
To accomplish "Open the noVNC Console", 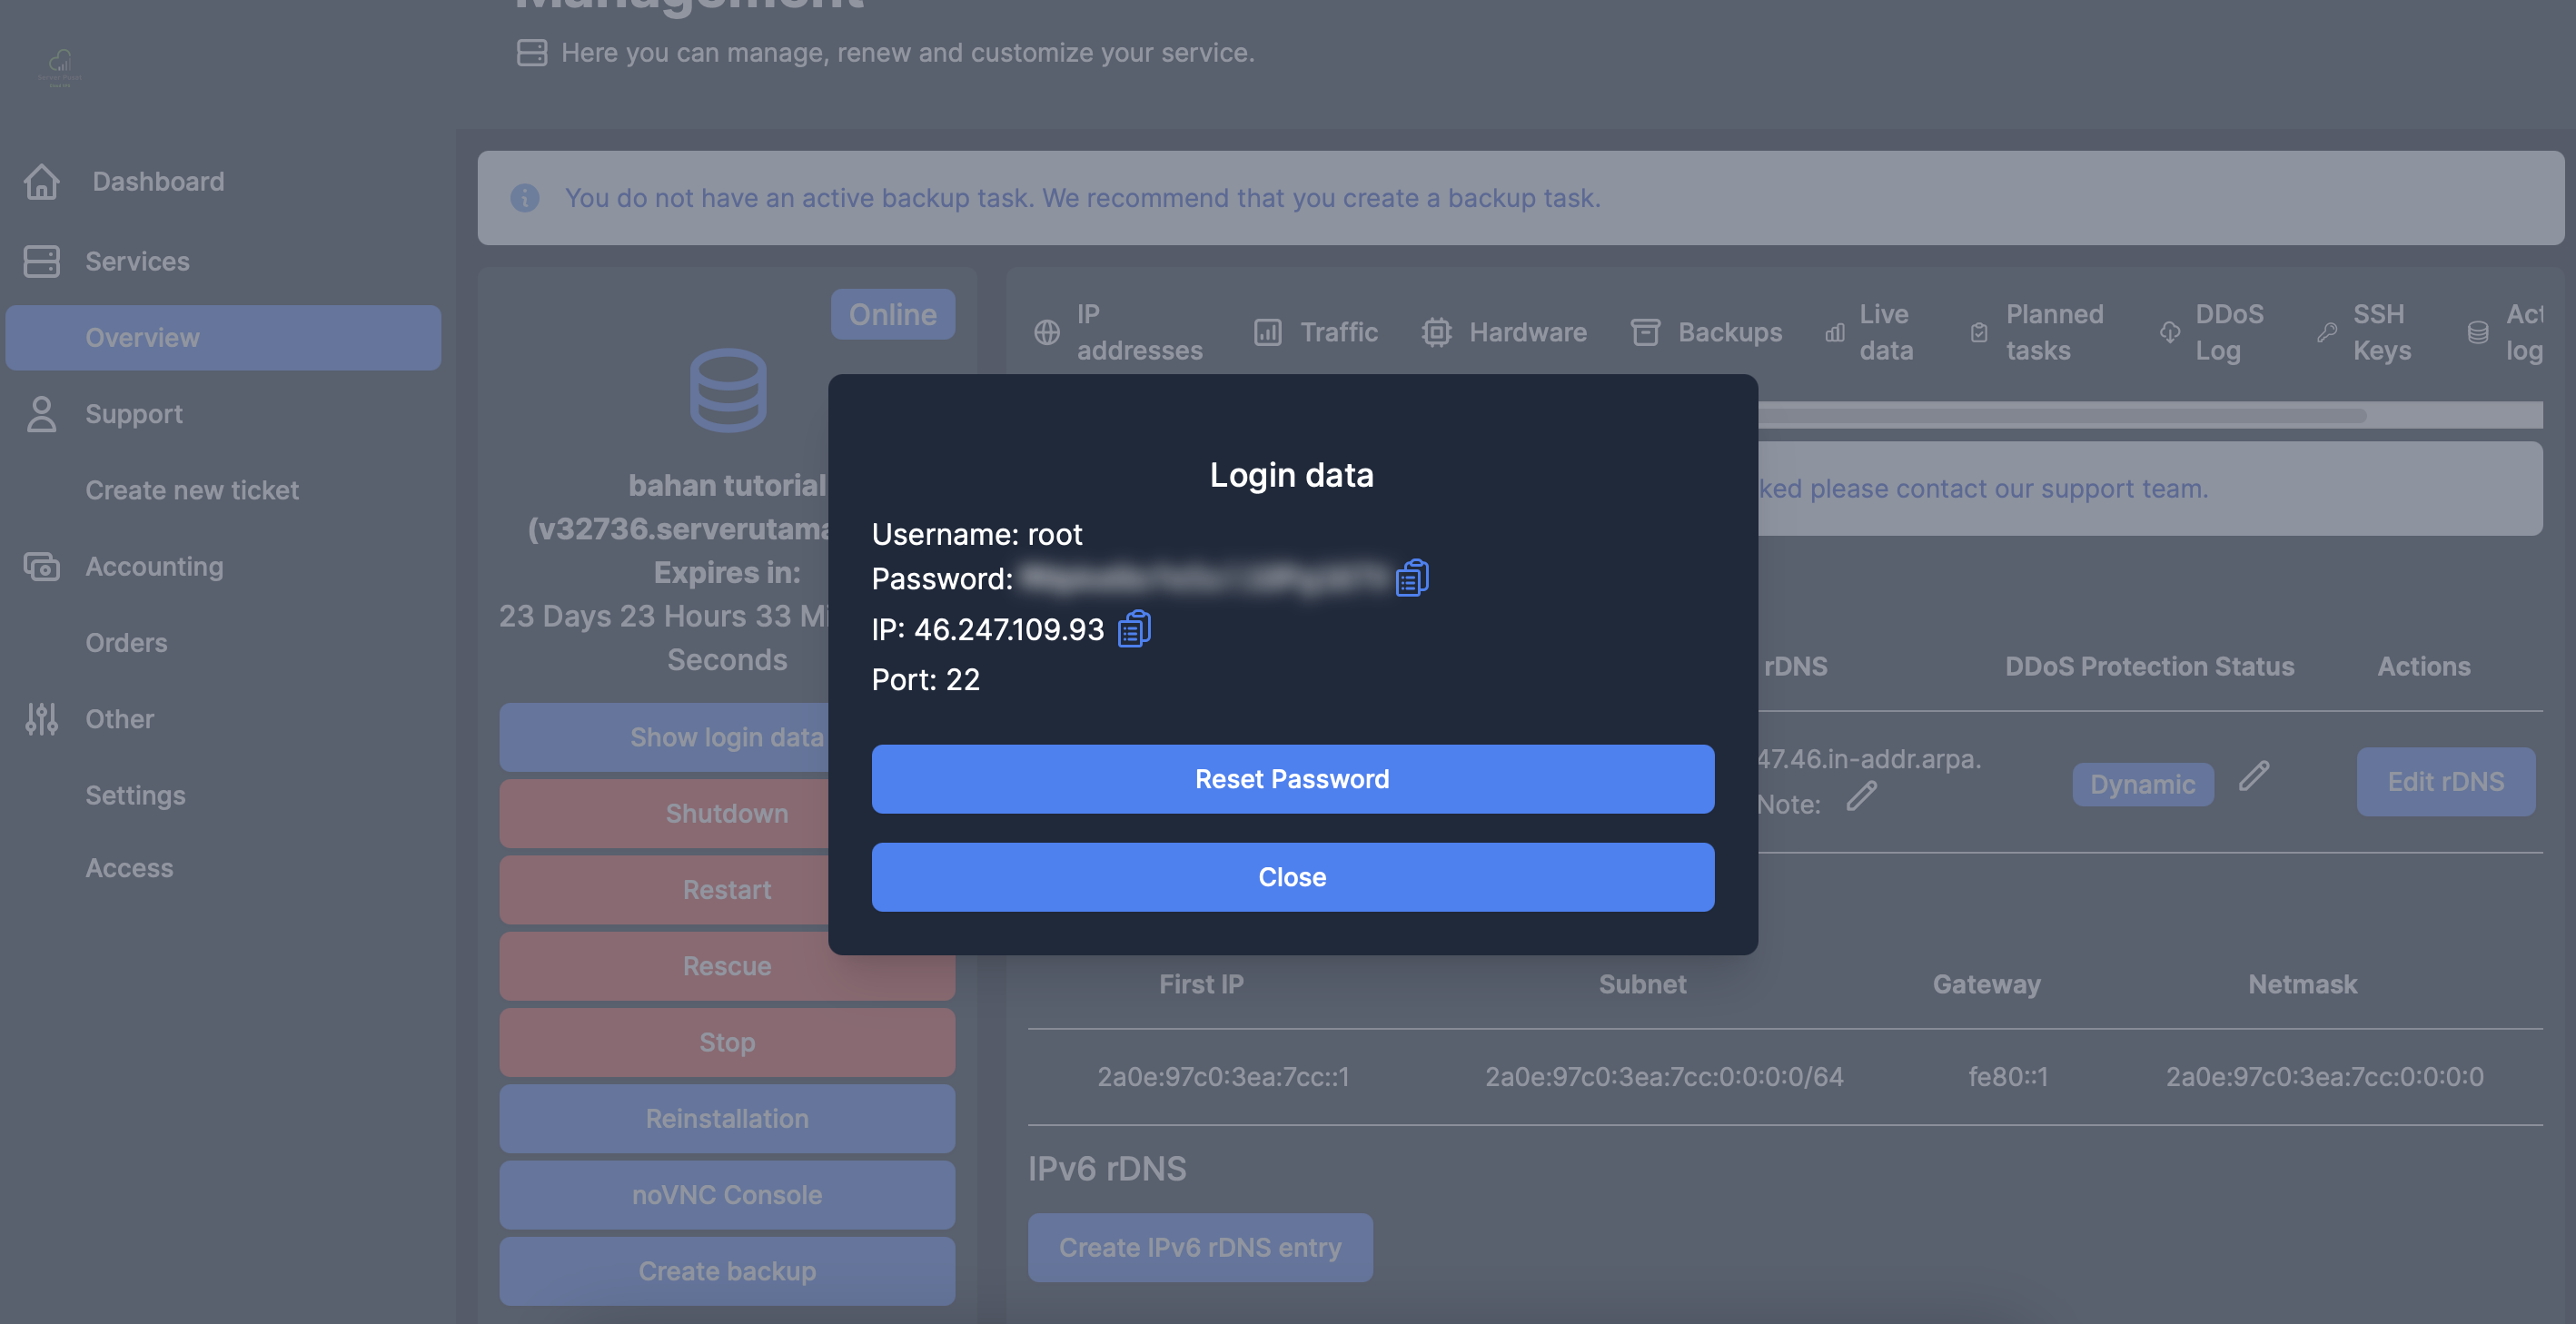I will tap(726, 1196).
